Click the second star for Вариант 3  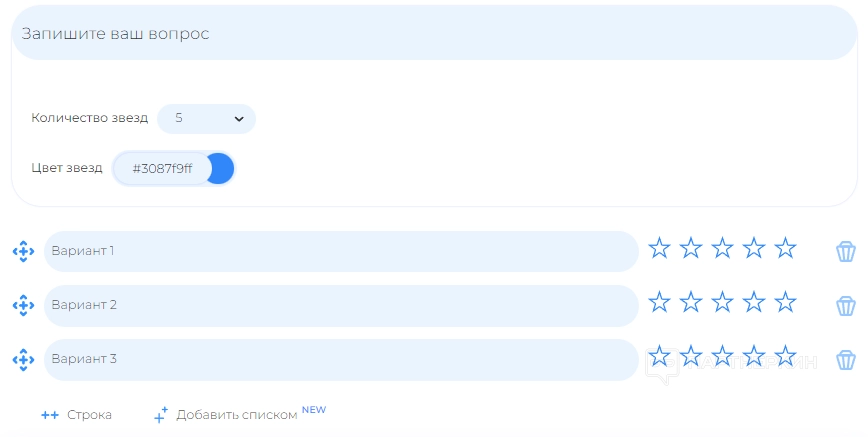click(691, 356)
